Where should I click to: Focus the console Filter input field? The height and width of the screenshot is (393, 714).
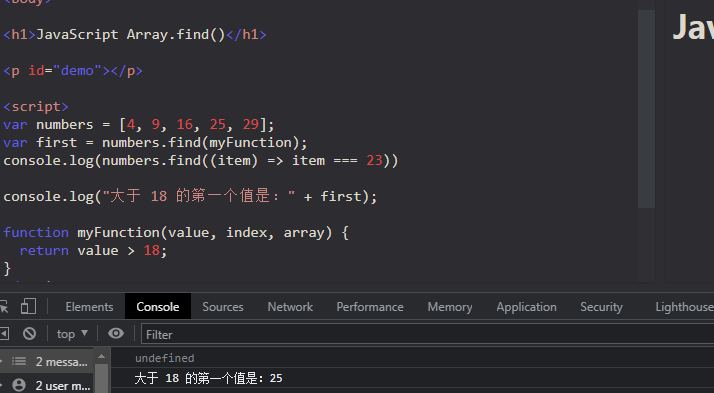click(x=428, y=334)
